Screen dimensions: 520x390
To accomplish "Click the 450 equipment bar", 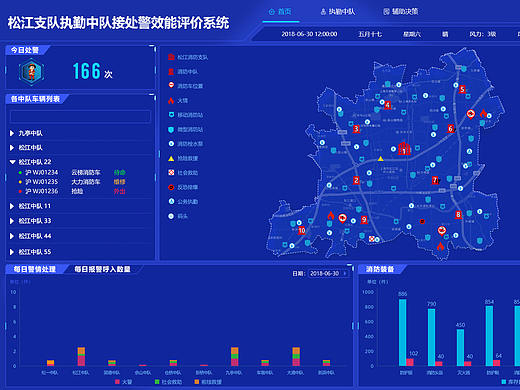I will pos(460,348).
